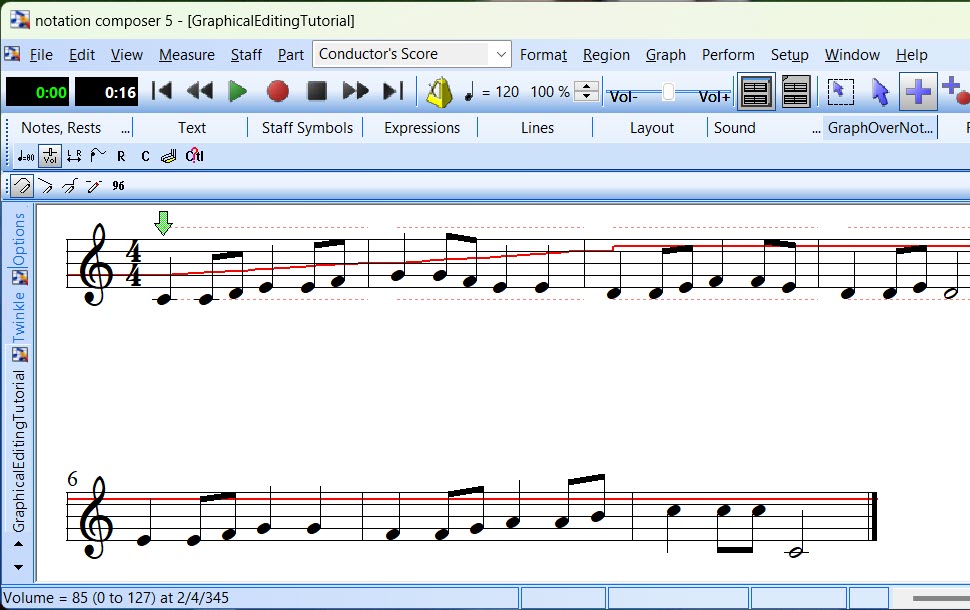Start playback with the green Play button
The image size is (970, 610).
pos(238,92)
